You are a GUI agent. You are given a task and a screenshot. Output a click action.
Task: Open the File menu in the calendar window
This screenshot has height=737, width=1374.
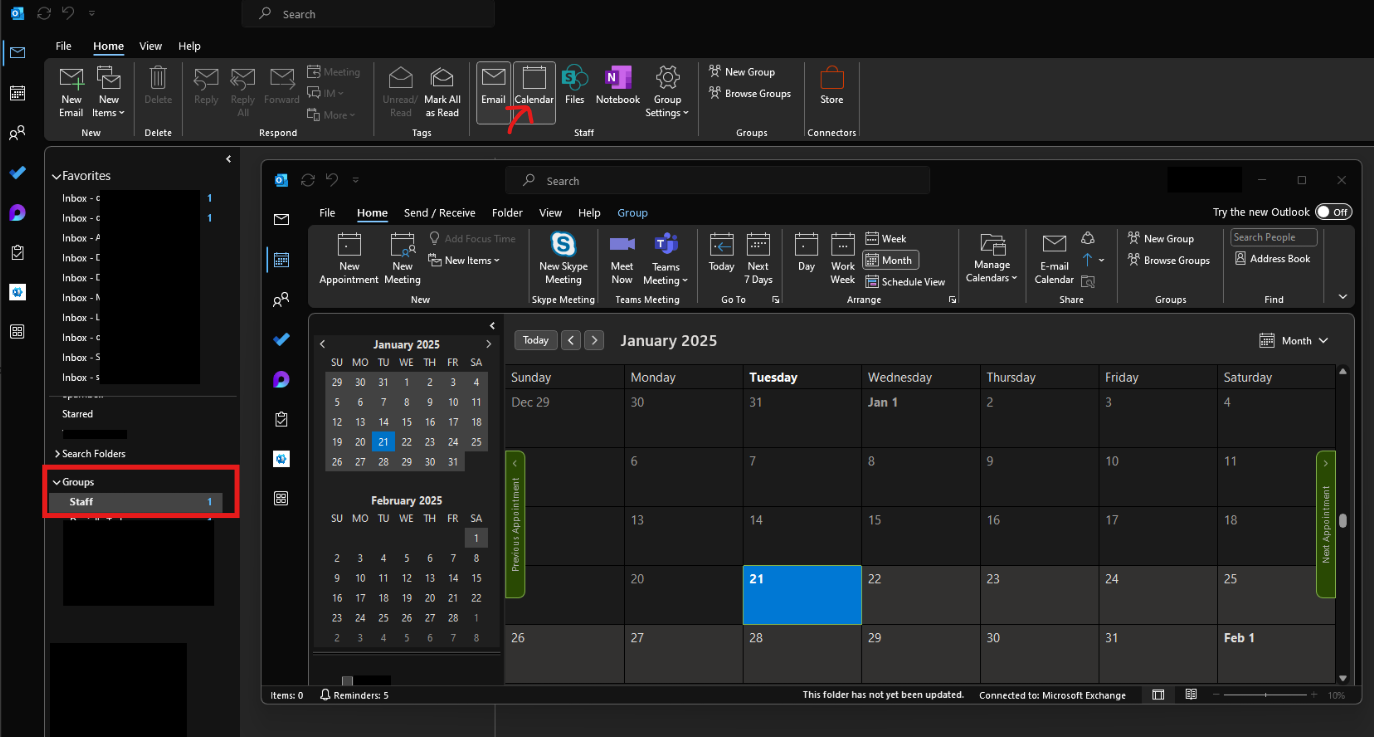[326, 213]
